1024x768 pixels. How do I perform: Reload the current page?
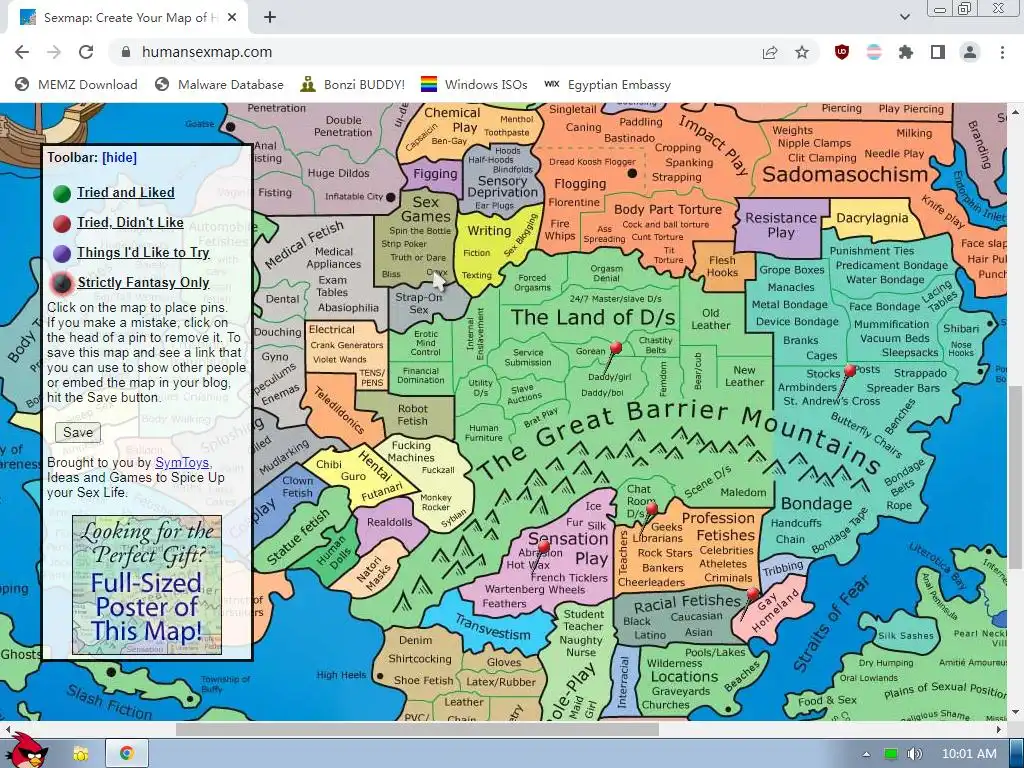pos(86,52)
